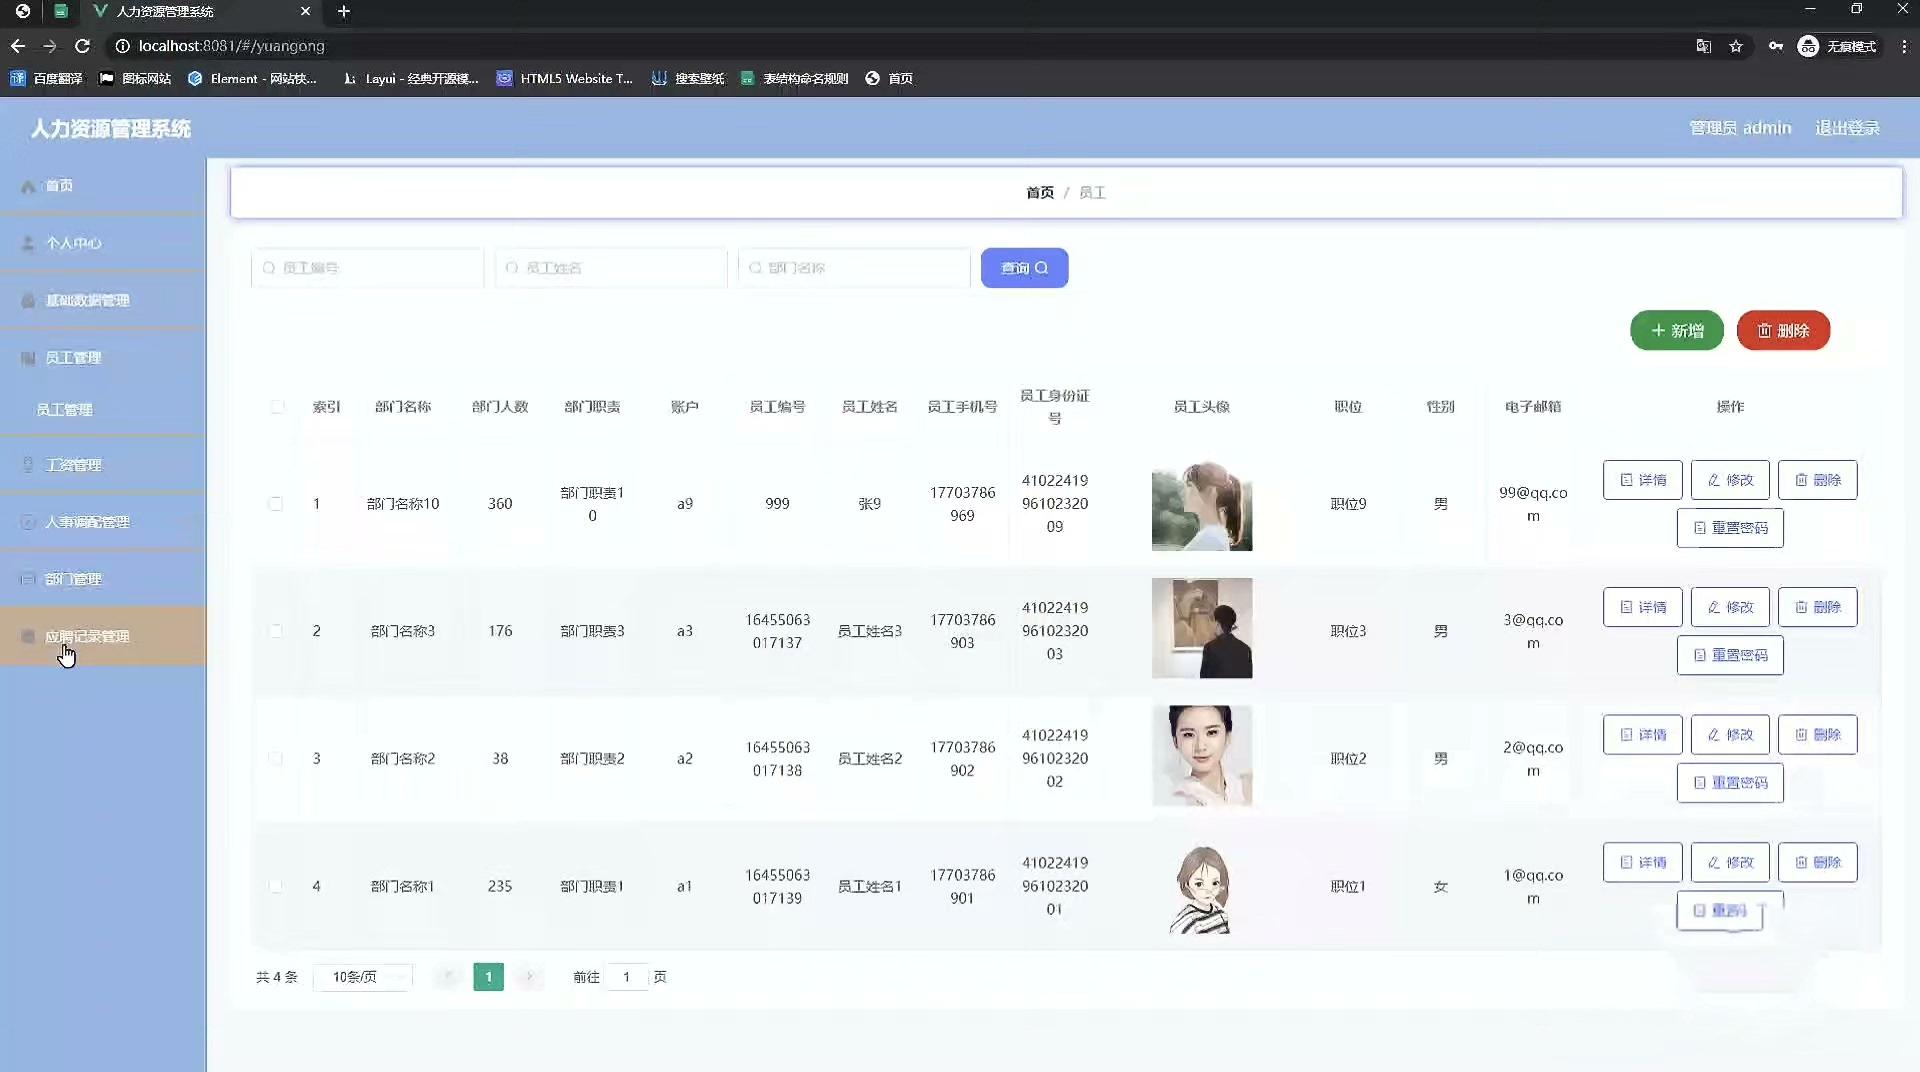
Task: View 详情 for 员工姓名2
Action: coord(1642,734)
